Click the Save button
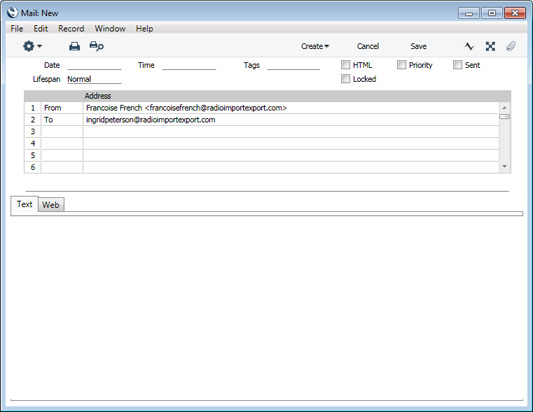This screenshot has width=533, height=412. point(418,46)
